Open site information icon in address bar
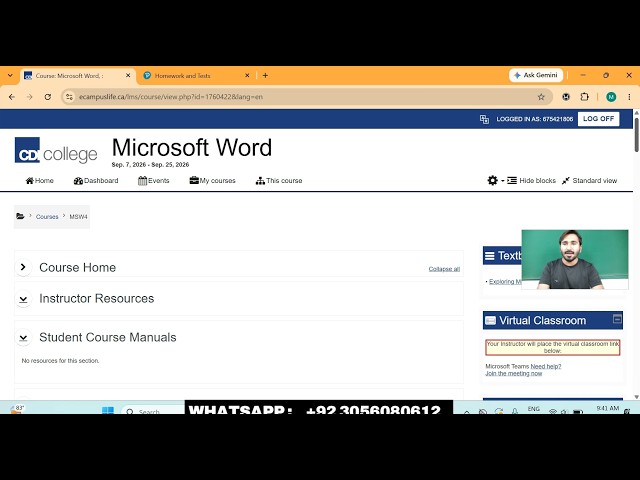The height and width of the screenshot is (480, 640). 69,97
